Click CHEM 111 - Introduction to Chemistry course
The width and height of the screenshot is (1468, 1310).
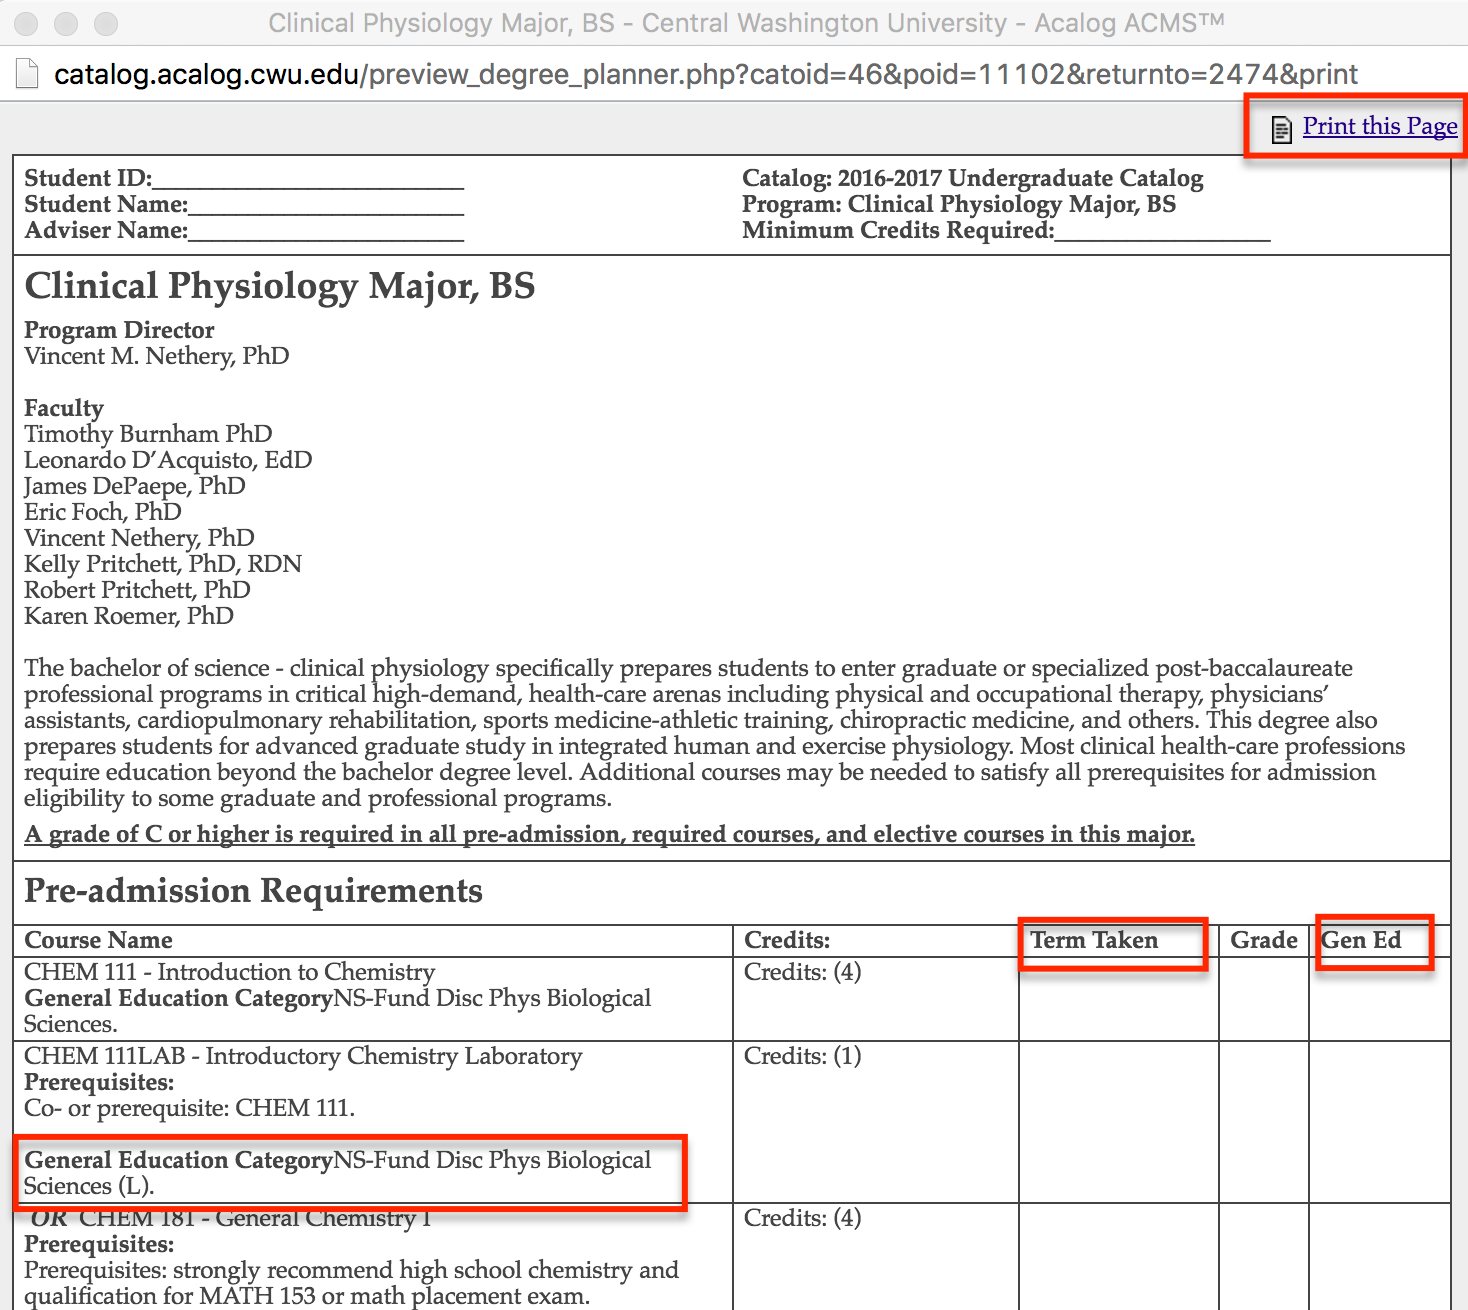(x=229, y=972)
